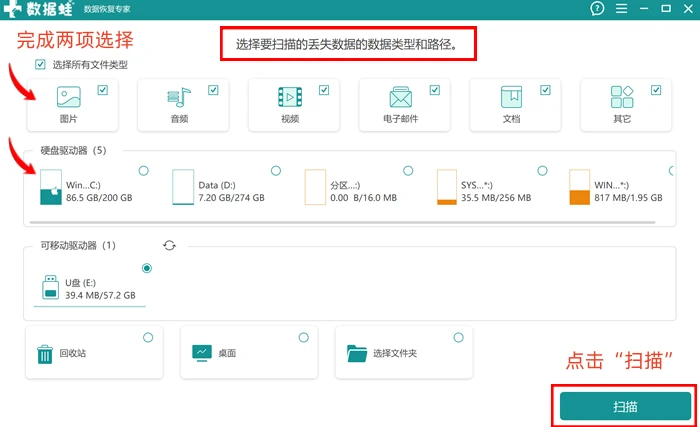Choose the 电子邮件 envelope icon
Image resolution: width=700 pixels, height=427 pixels.
(400, 97)
